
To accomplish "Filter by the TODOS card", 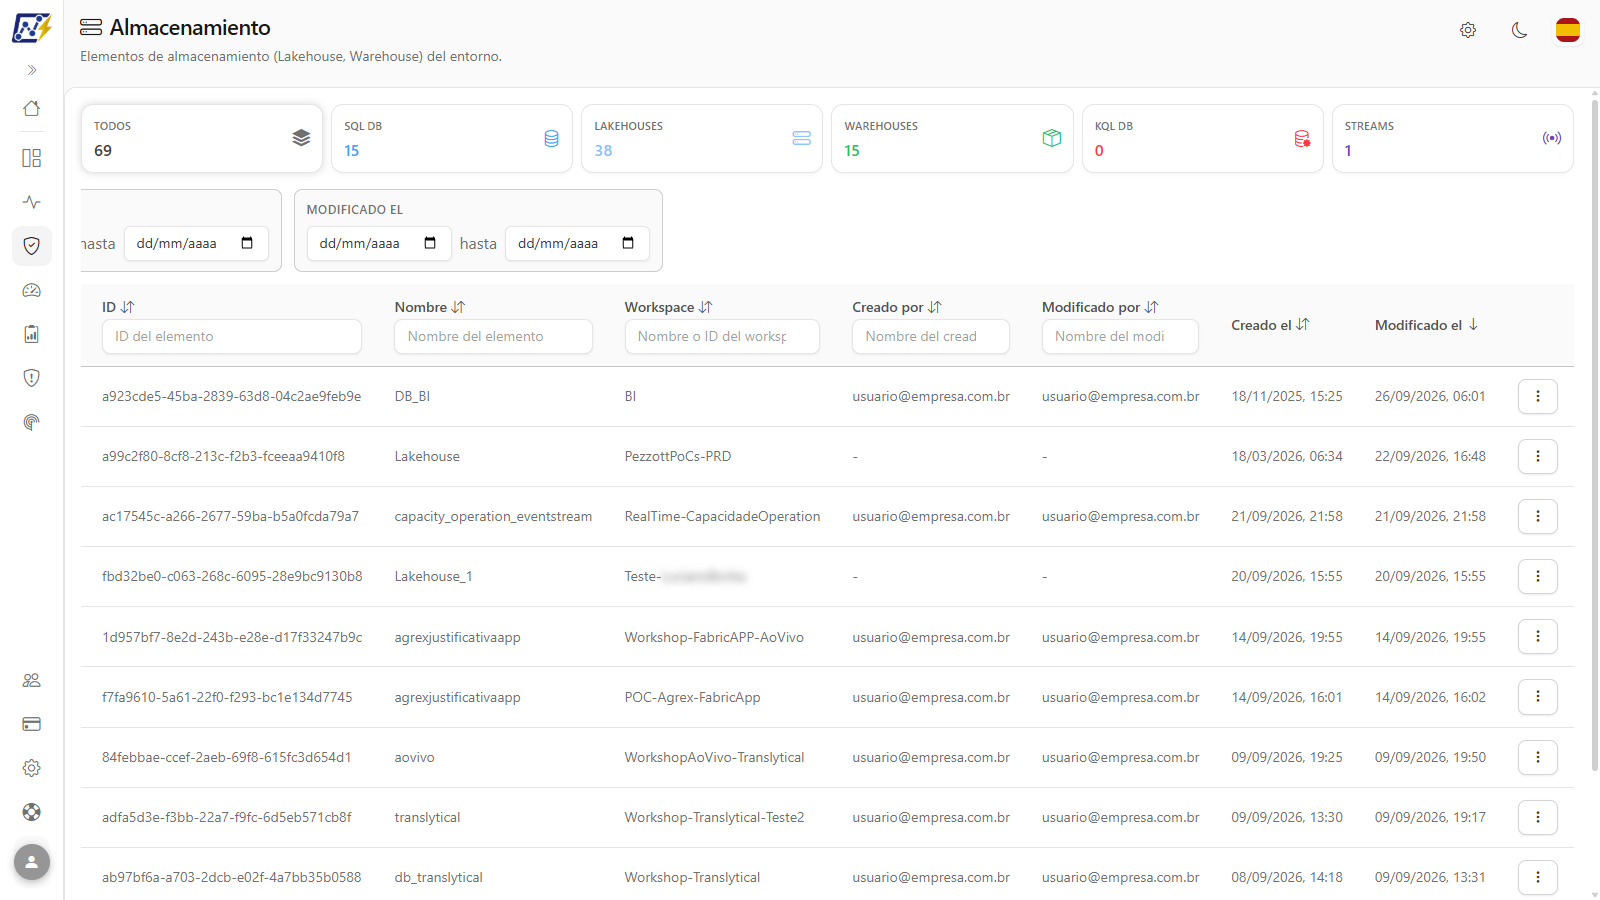I will click(x=202, y=139).
